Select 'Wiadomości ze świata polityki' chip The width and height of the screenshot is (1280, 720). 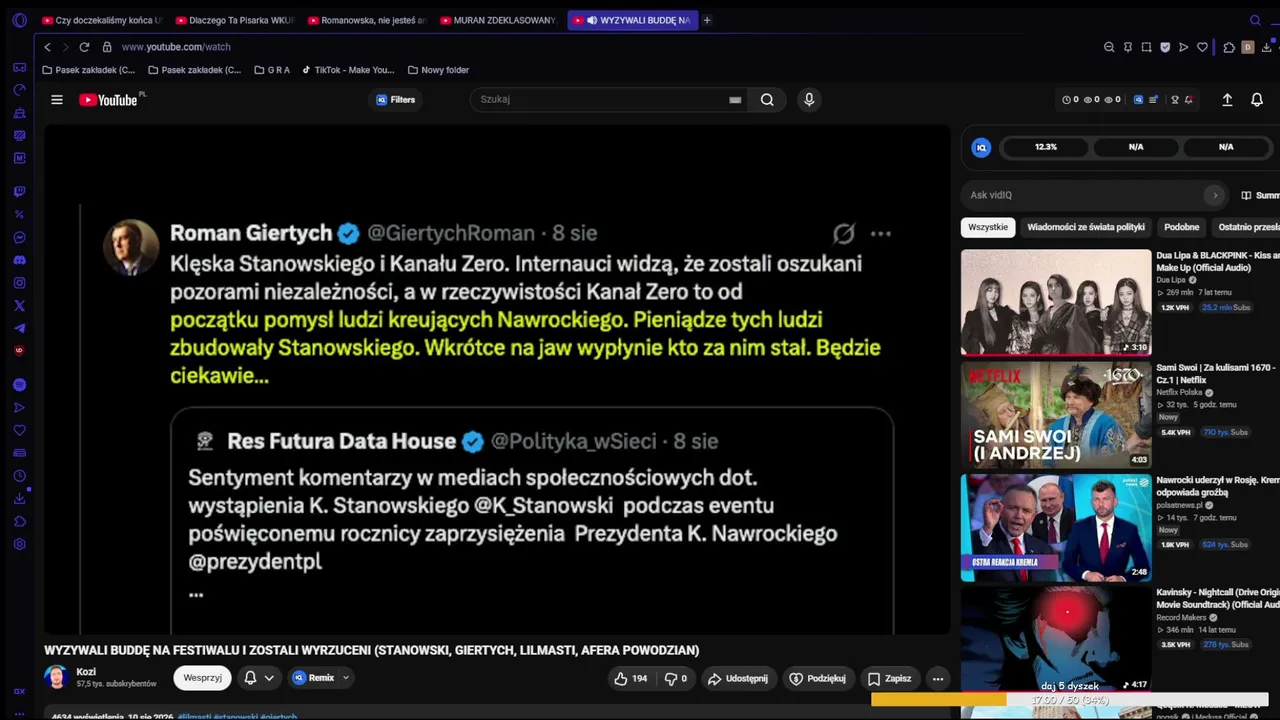[x=1086, y=227]
